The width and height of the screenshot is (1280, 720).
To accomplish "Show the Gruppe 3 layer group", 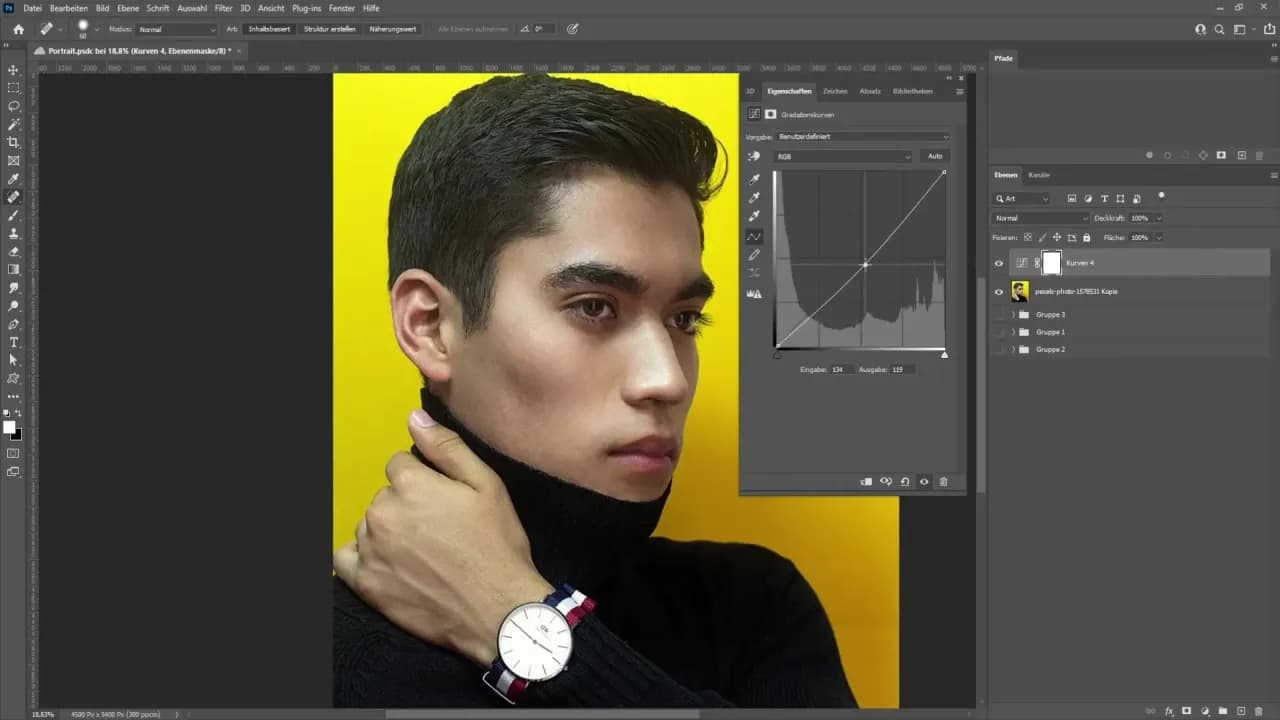I will 998,315.
